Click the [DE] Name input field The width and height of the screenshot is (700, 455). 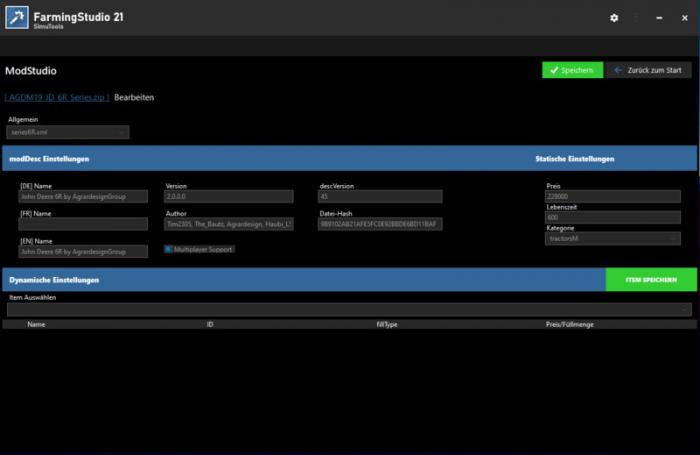pyautogui.click(x=83, y=197)
